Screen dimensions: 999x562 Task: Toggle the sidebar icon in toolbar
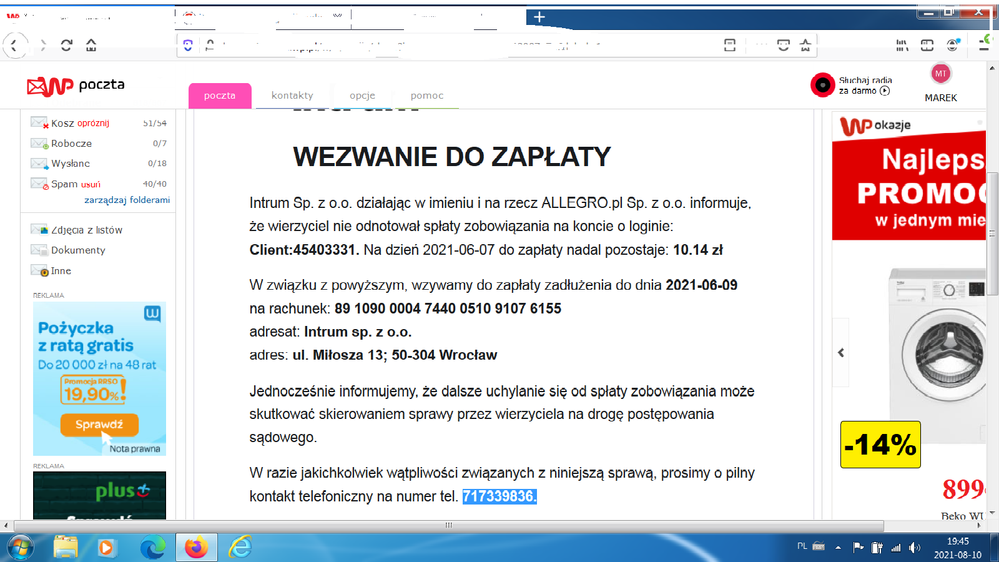click(927, 45)
